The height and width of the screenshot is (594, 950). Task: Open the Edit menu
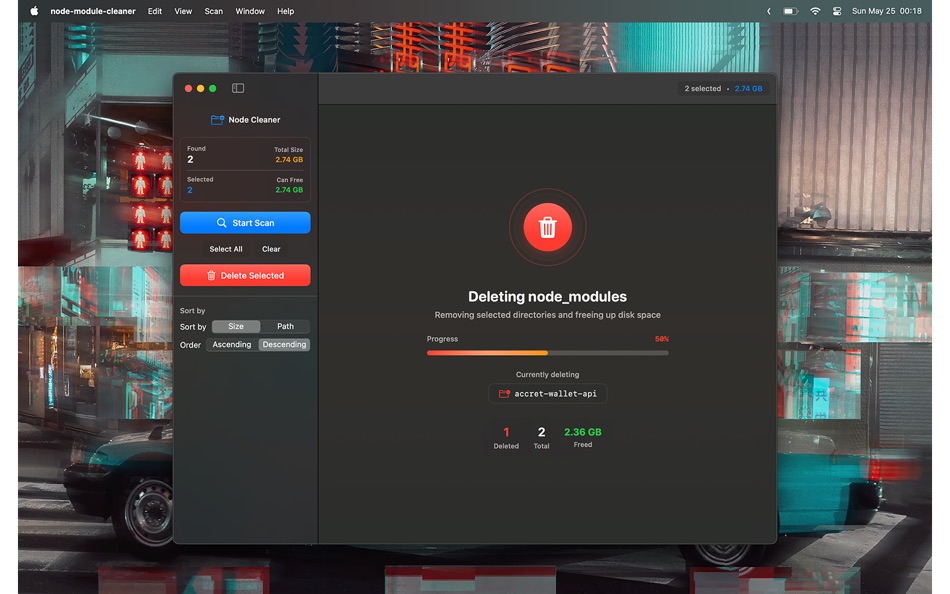155,11
